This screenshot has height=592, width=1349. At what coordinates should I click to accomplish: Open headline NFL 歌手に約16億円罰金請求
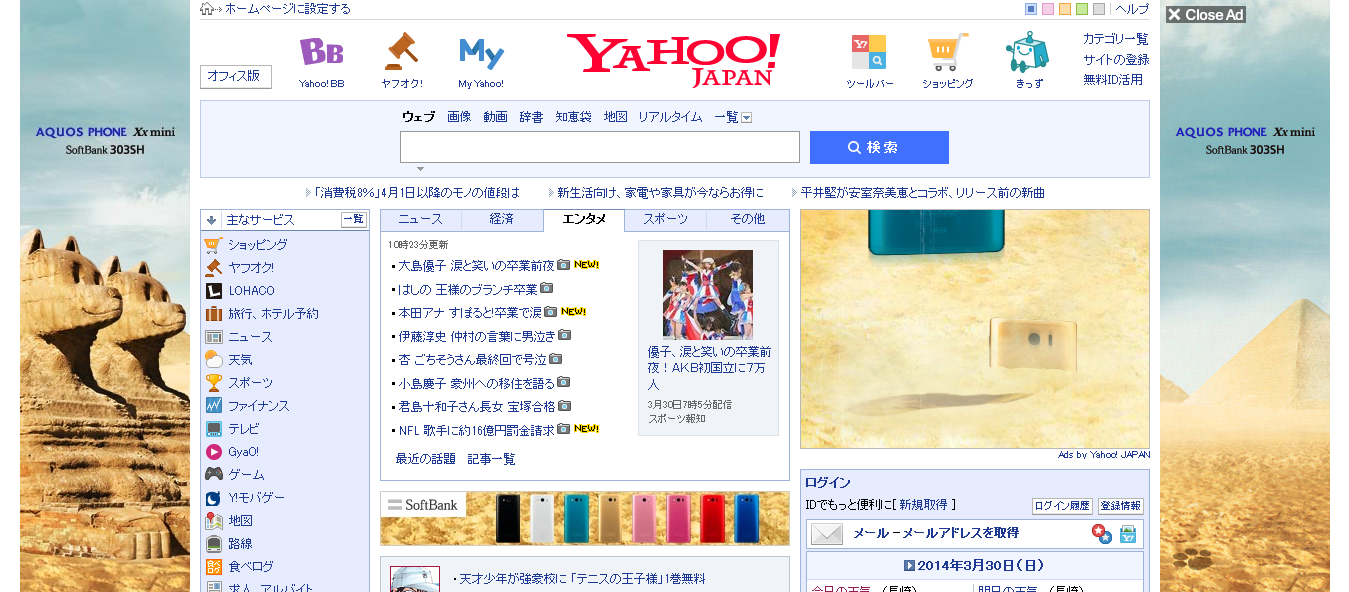pos(477,430)
